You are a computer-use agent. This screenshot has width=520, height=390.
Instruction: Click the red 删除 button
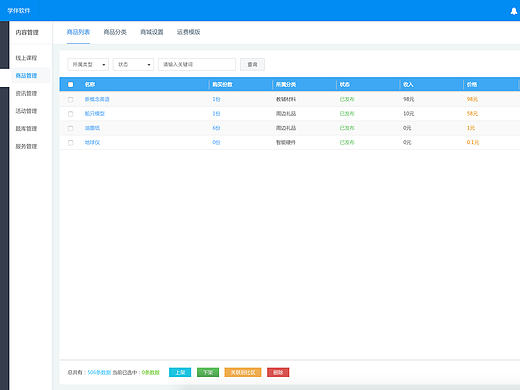[278, 372]
